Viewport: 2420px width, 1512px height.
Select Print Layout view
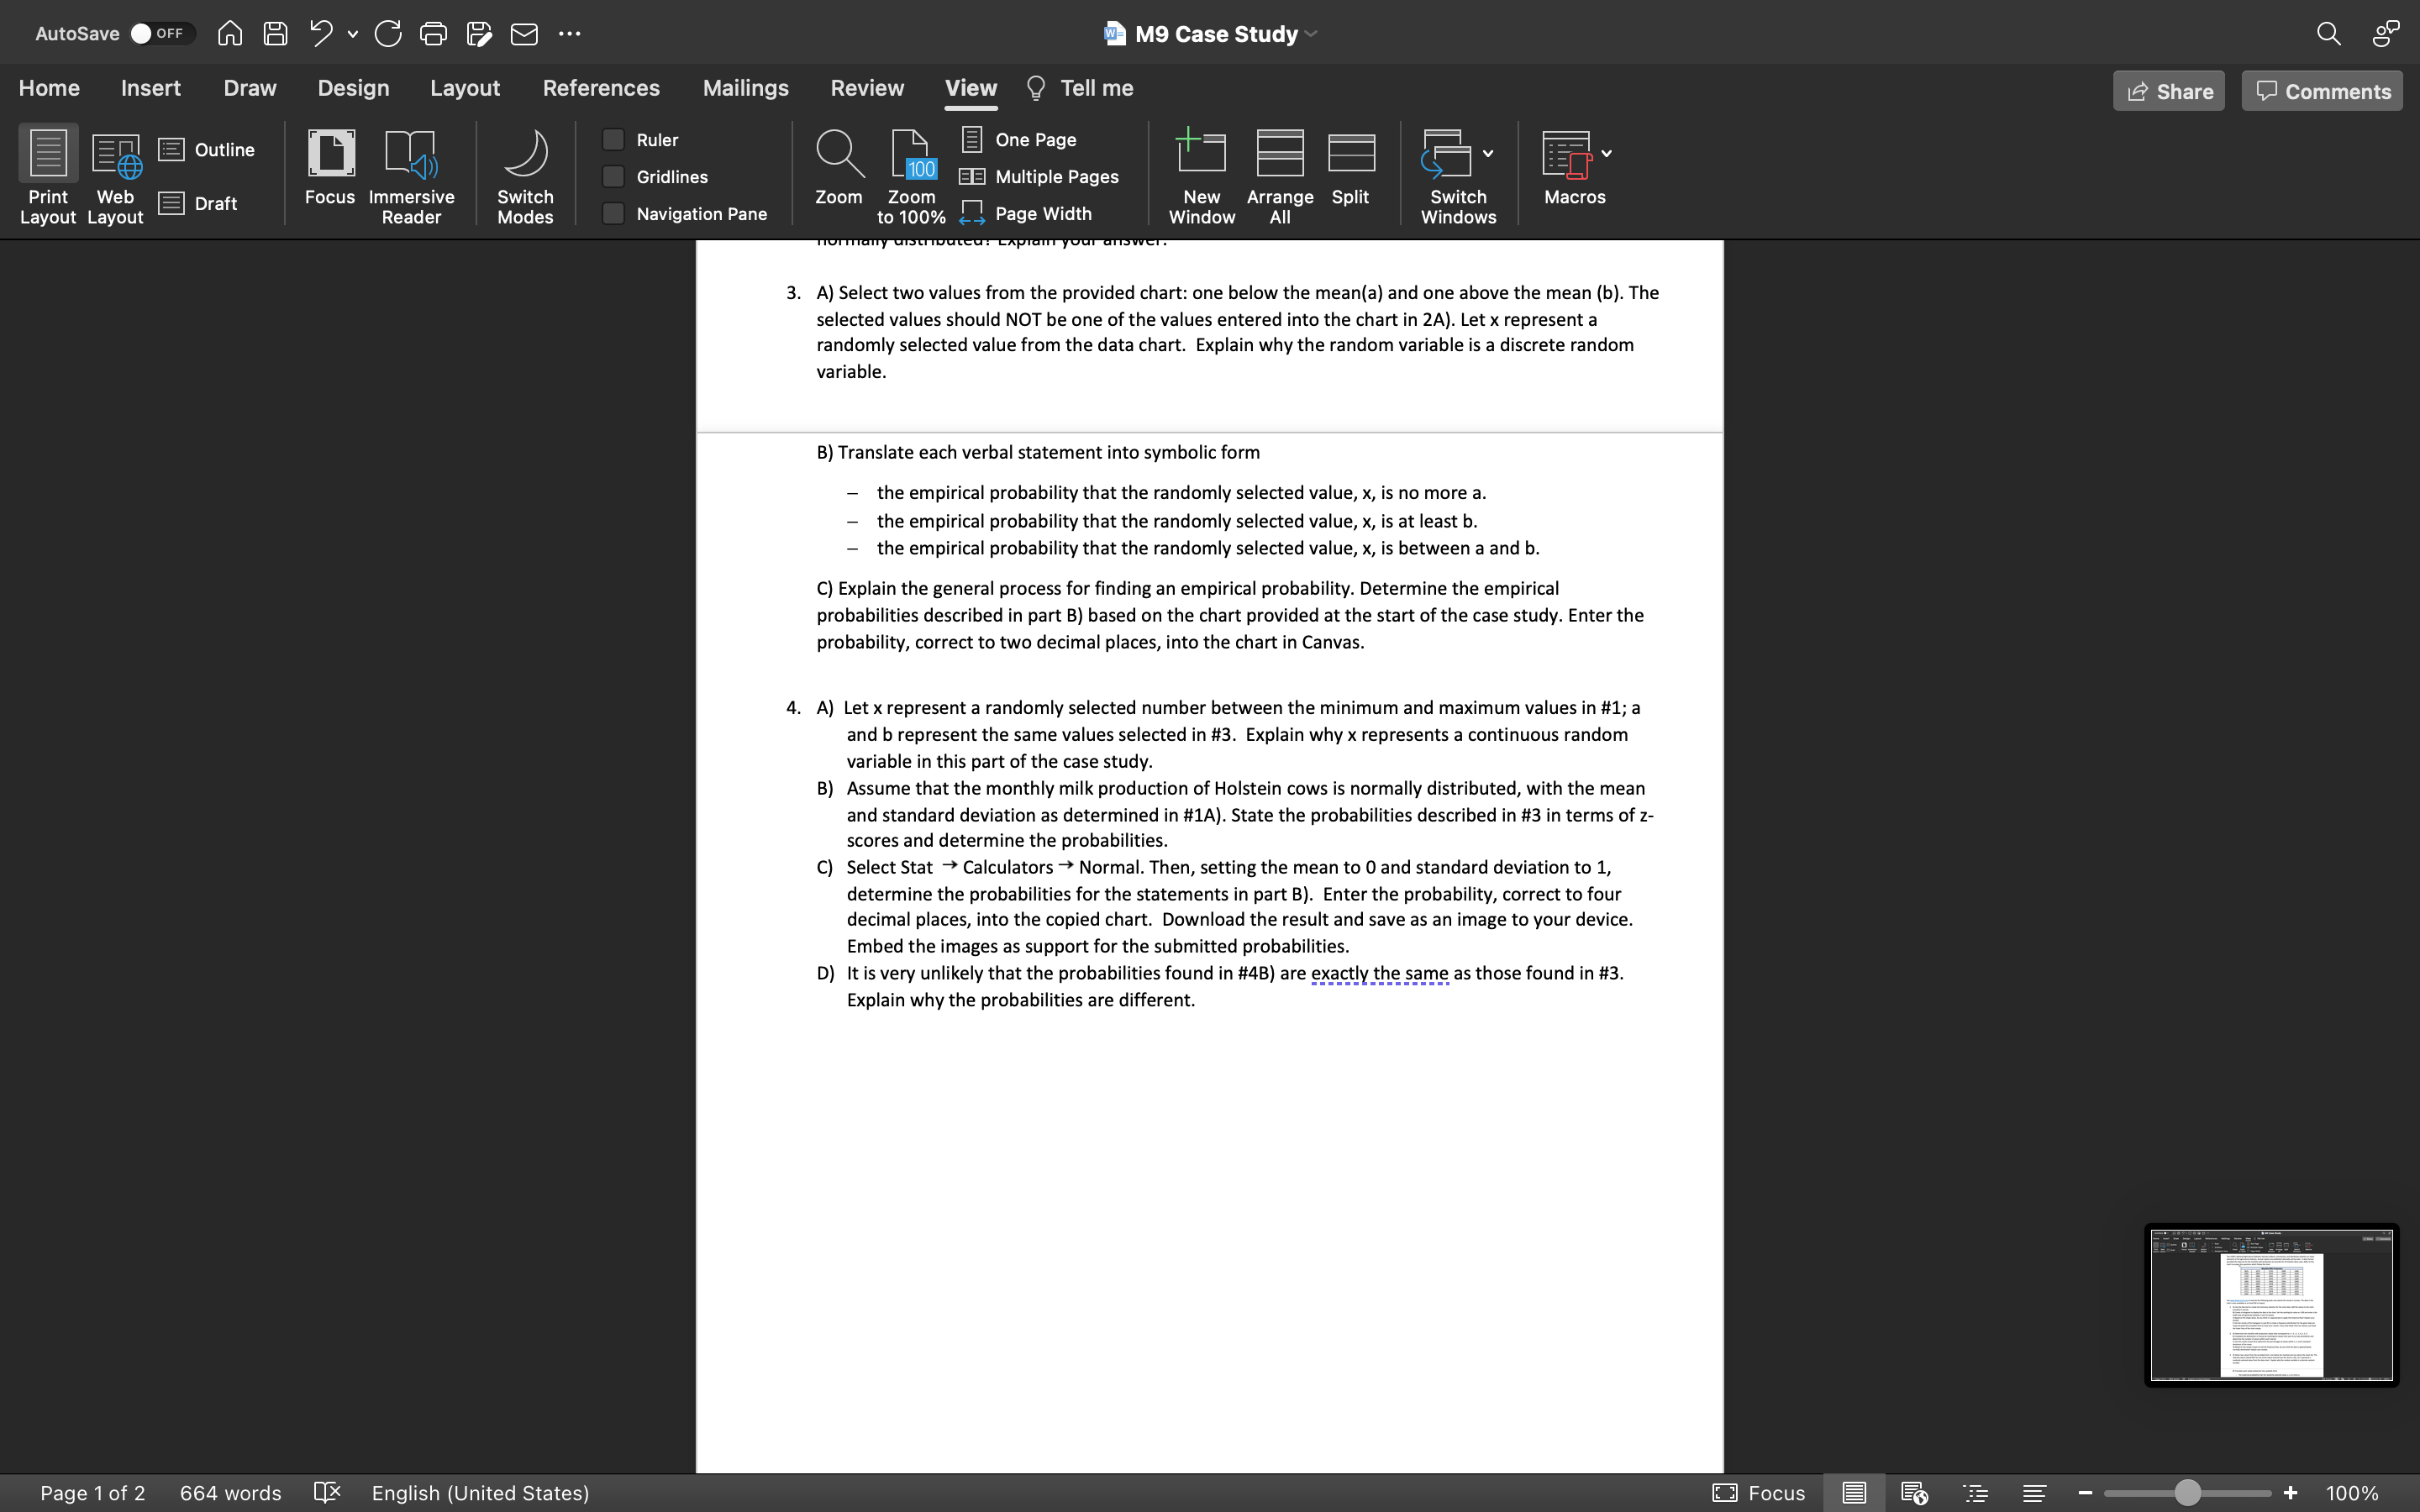coord(47,176)
